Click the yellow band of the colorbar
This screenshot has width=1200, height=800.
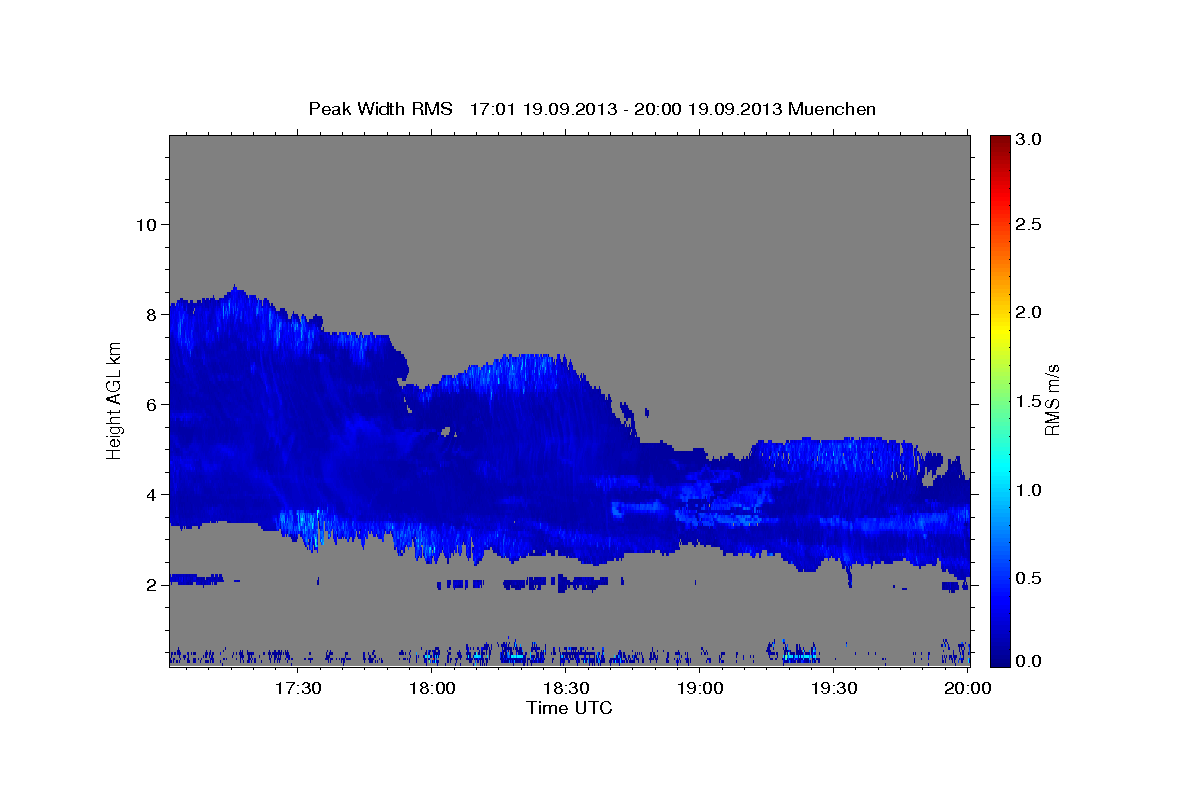point(999,330)
